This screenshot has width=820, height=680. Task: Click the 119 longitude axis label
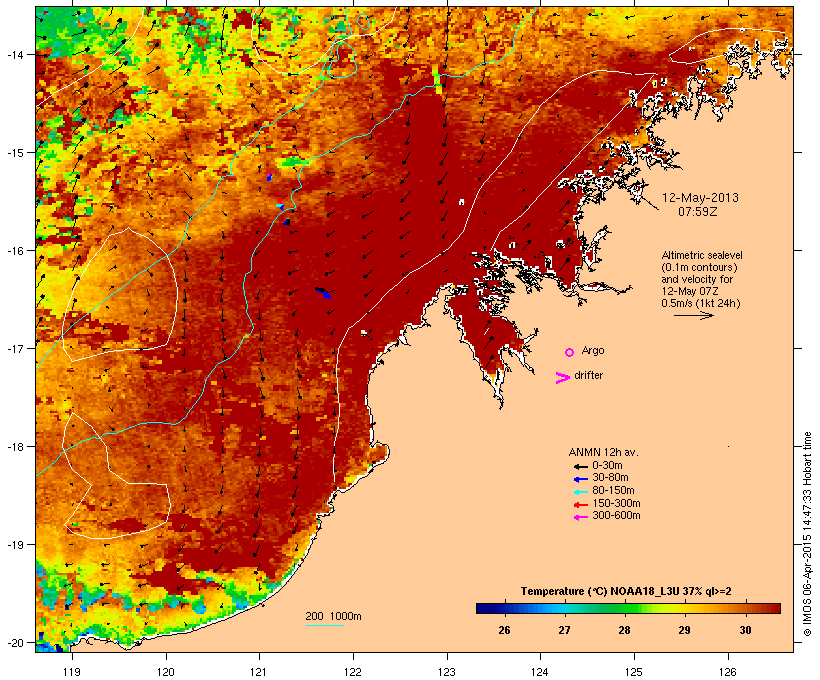[72, 672]
